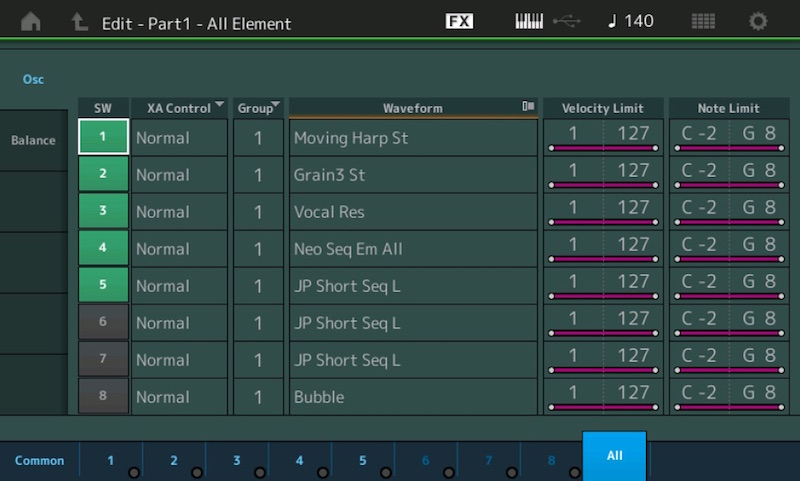The height and width of the screenshot is (481, 800).
Task: Tap the USB connection icon
Action: [x=567, y=21]
